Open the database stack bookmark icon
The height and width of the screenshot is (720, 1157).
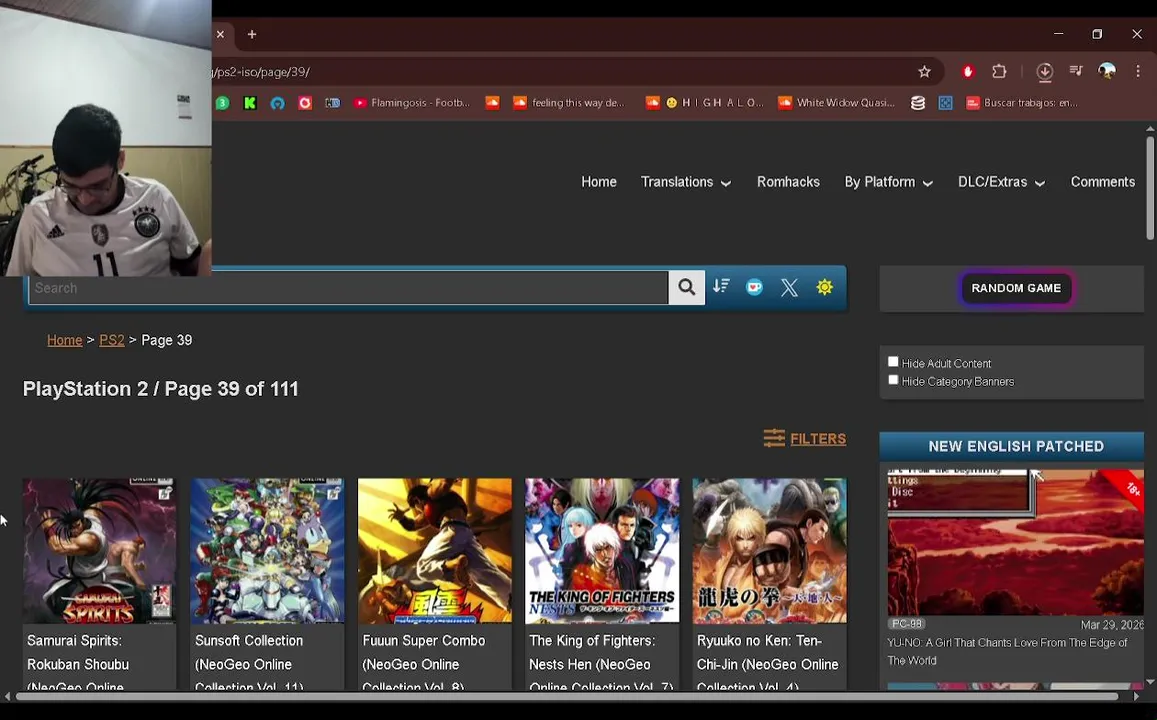(x=918, y=103)
